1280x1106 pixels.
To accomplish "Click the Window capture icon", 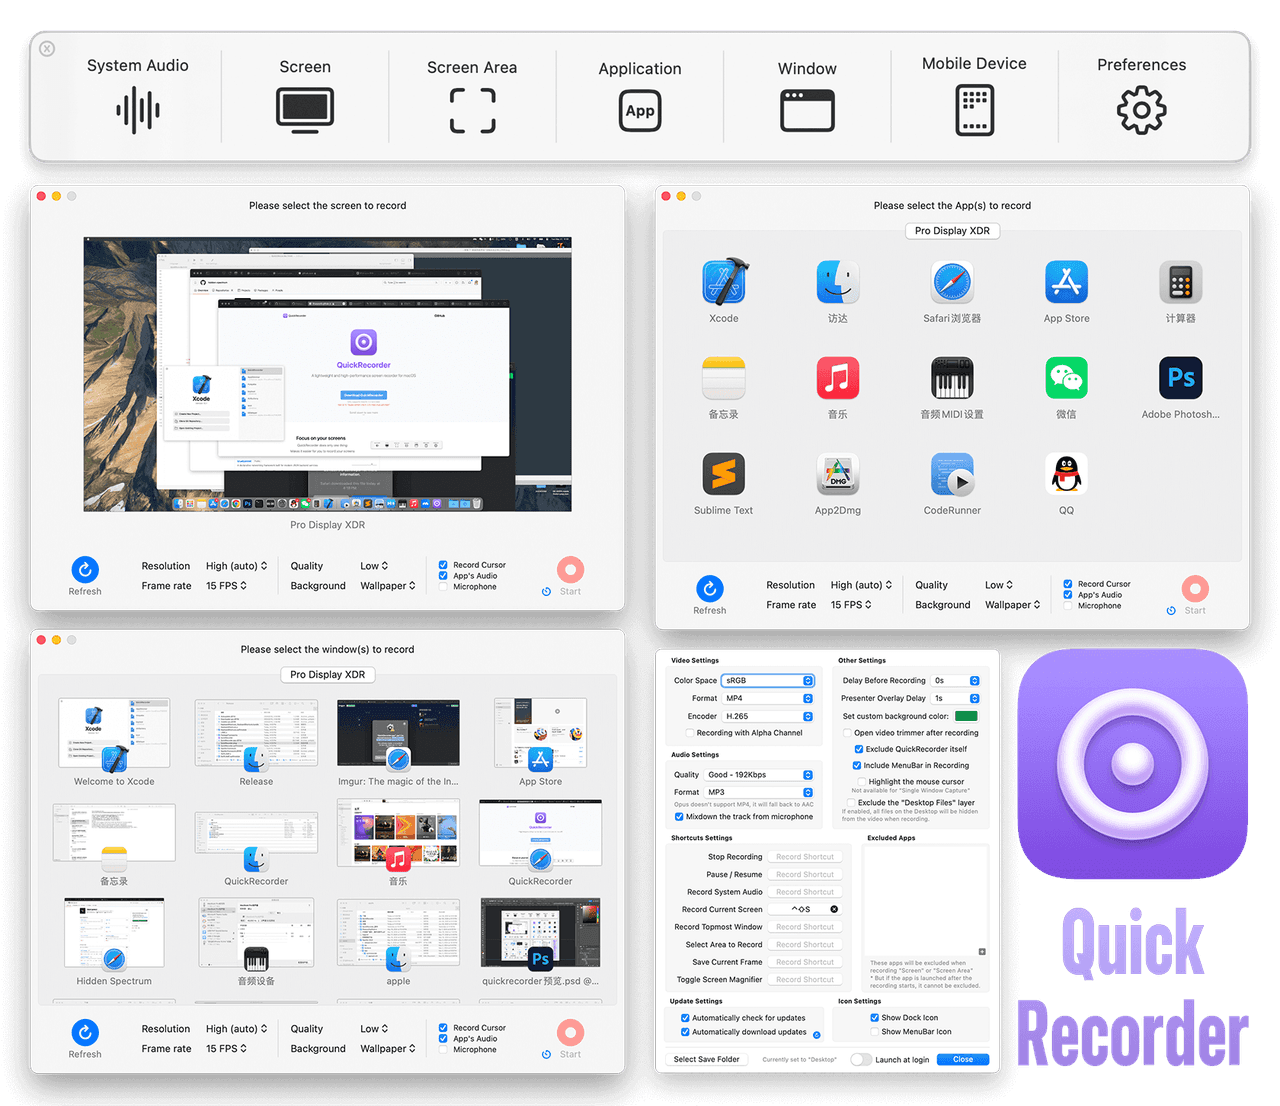I will coord(807,110).
